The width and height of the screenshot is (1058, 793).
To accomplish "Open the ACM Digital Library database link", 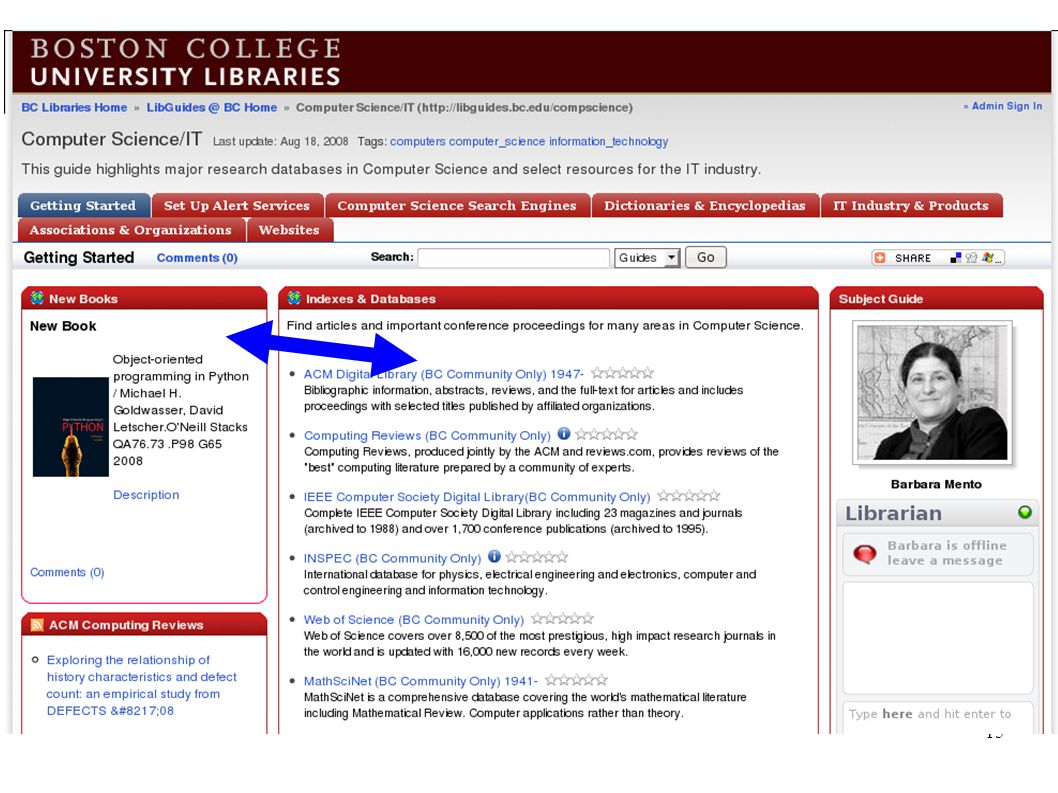I will tap(443, 374).
